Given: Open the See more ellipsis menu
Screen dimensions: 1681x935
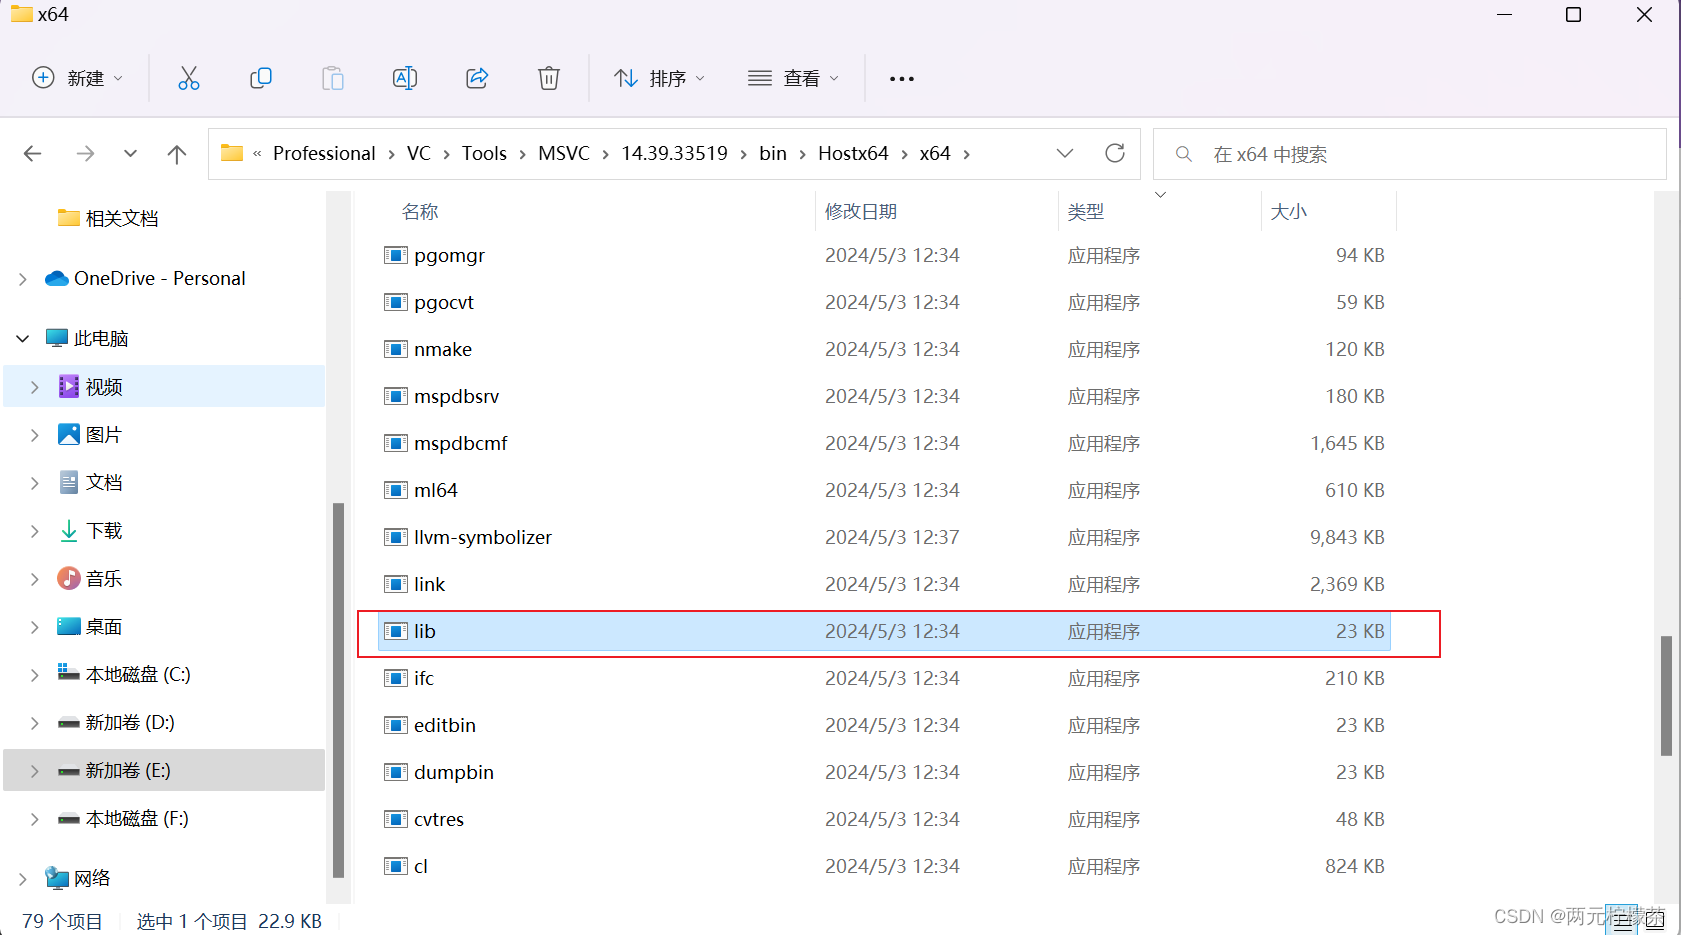Looking at the screenshot, I should pos(901,78).
